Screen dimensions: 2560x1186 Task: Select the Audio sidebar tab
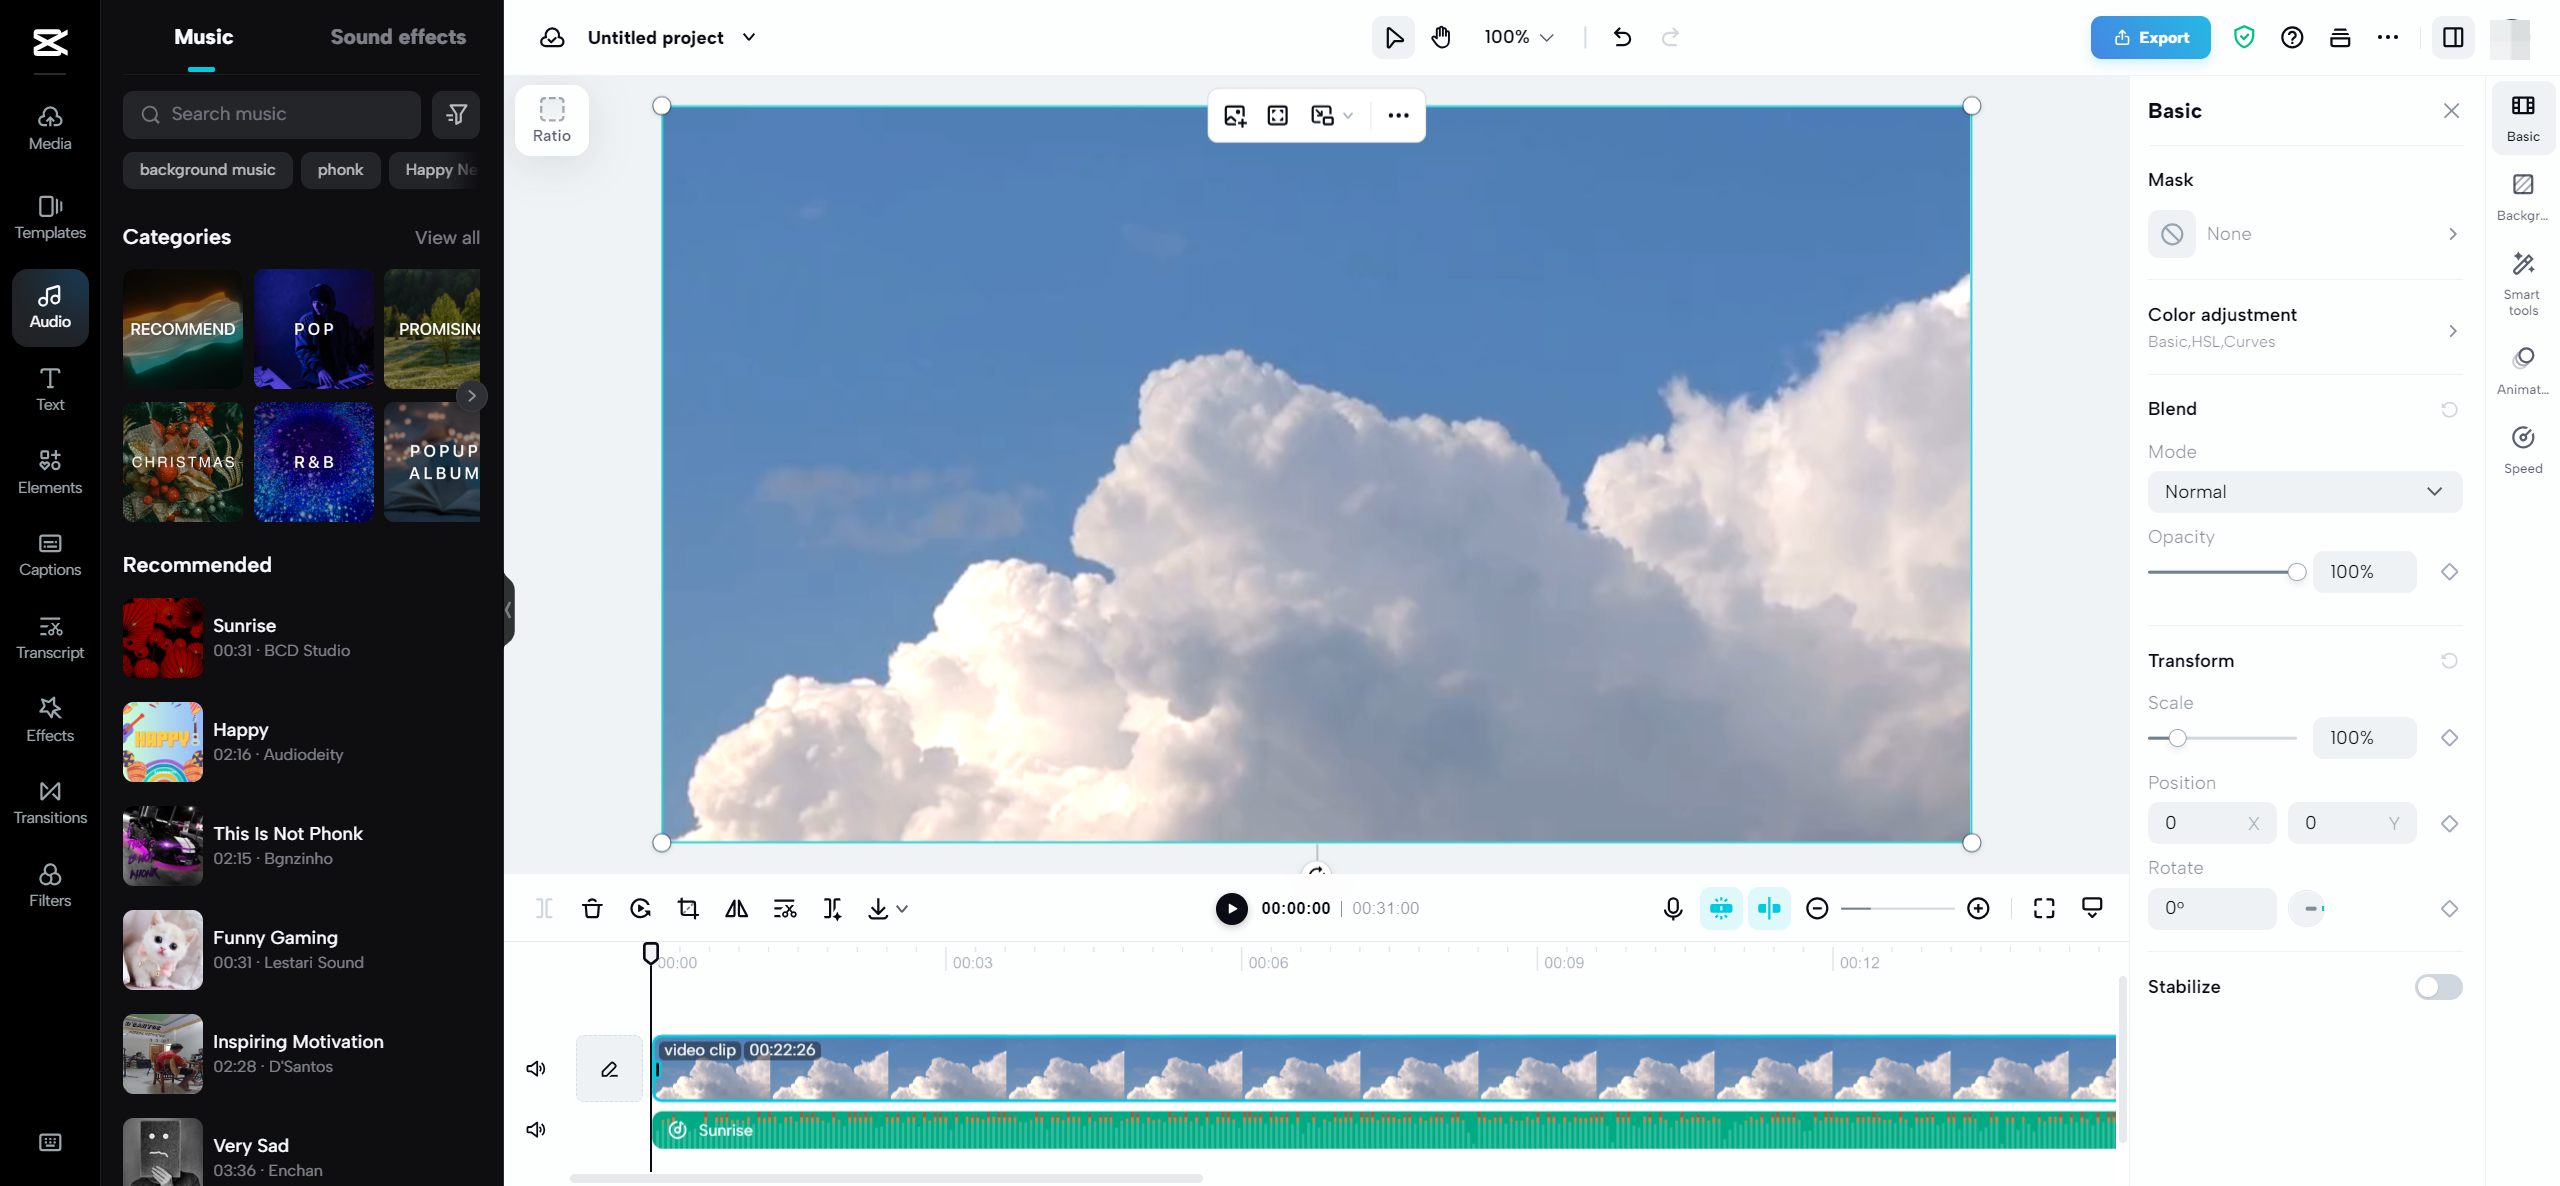pos(50,307)
